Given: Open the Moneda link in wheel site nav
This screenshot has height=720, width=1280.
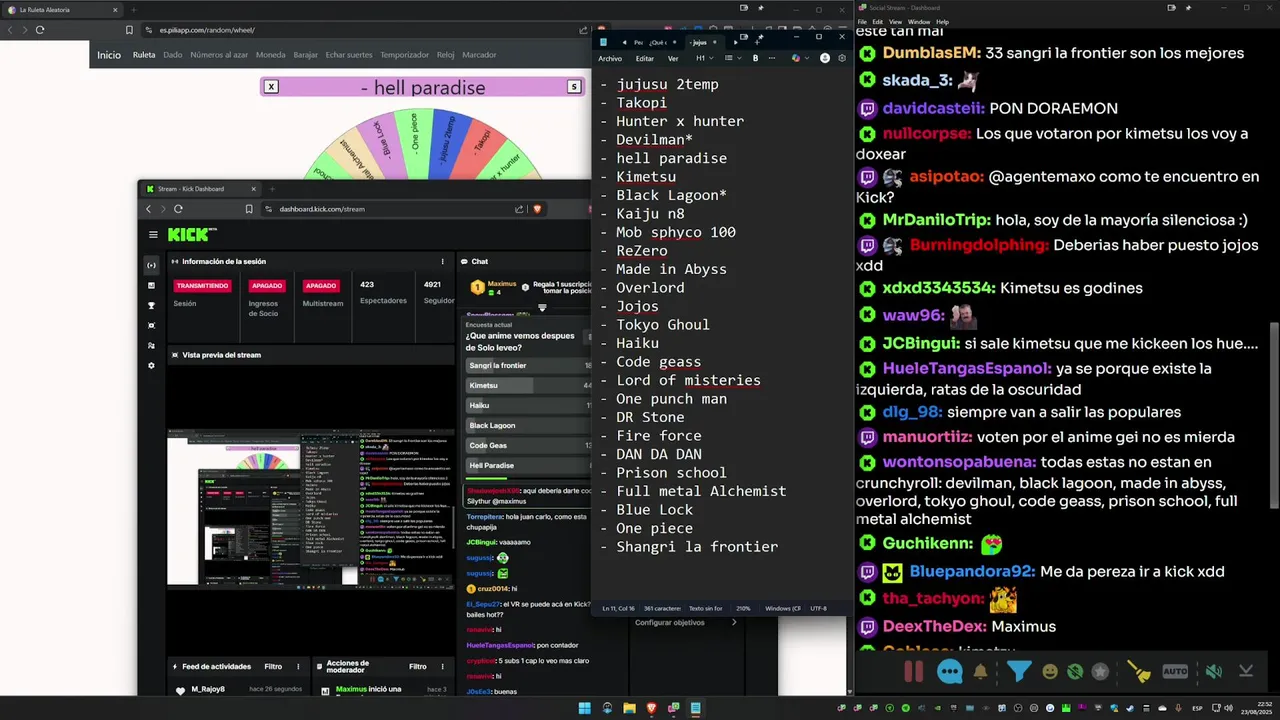Looking at the screenshot, I should (271, 55).
